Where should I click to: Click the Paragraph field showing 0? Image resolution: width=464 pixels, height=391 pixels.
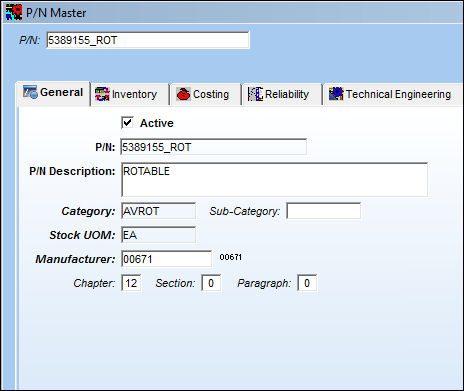pyautogui.click(x=307, y=283)
